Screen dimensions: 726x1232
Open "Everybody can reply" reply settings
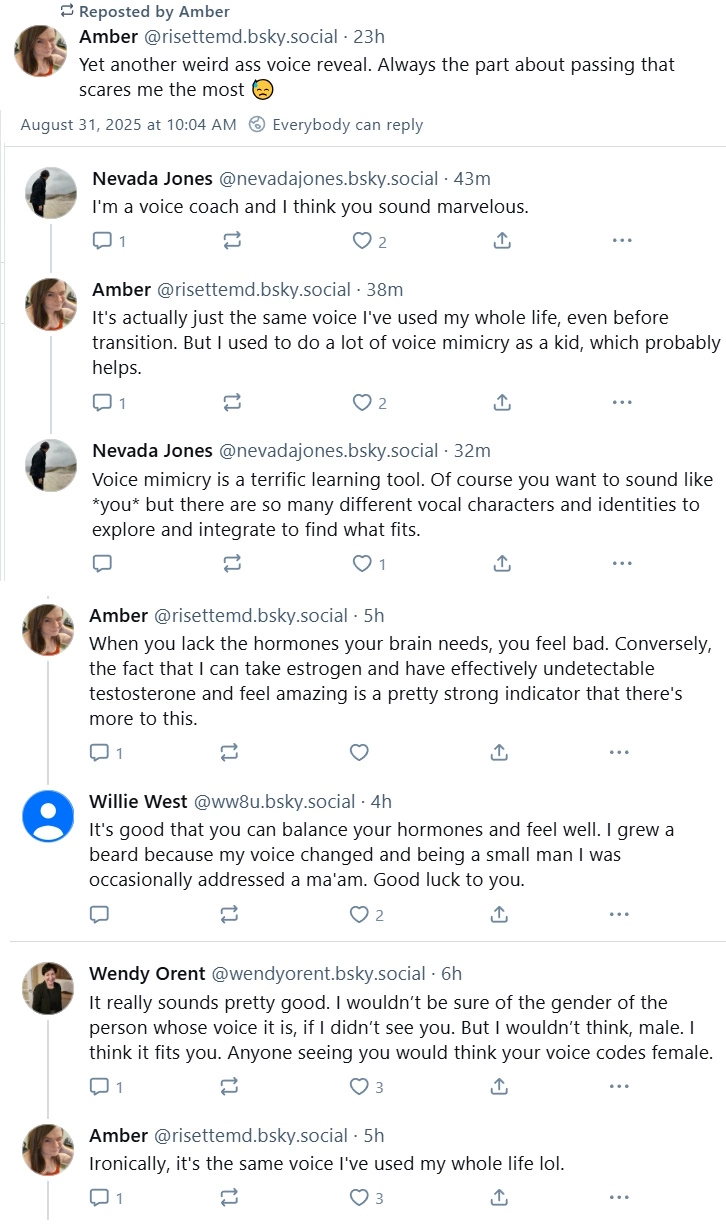click(336, 125)
